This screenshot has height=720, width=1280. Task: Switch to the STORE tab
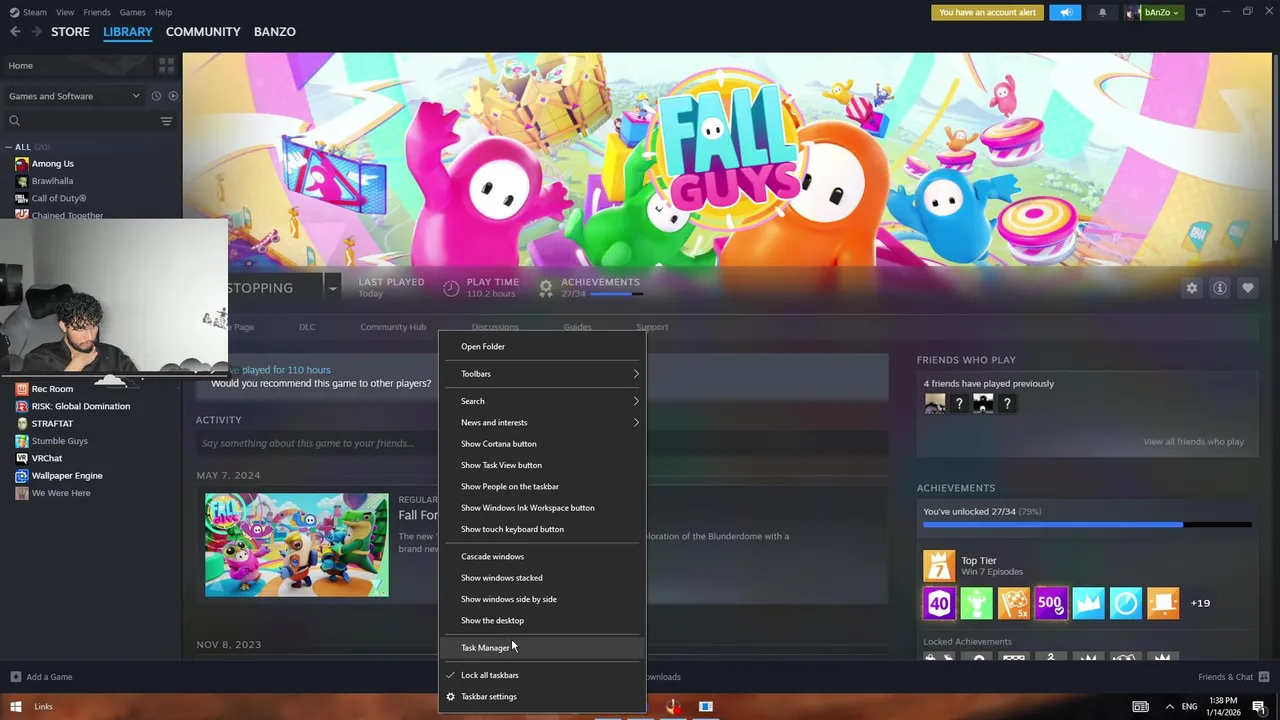coord(70,32)
